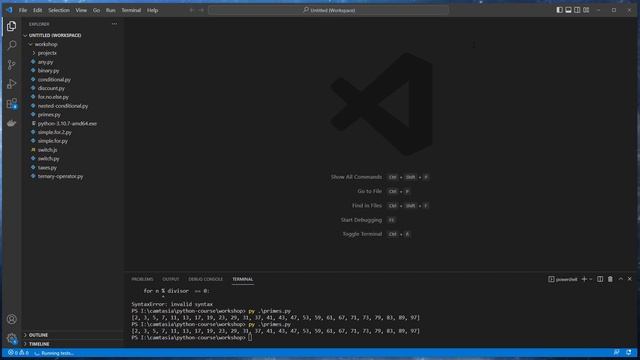Open simple.for.2.py file
The height and width of the screenshot is (360, 640).
(x=54, y=132)
